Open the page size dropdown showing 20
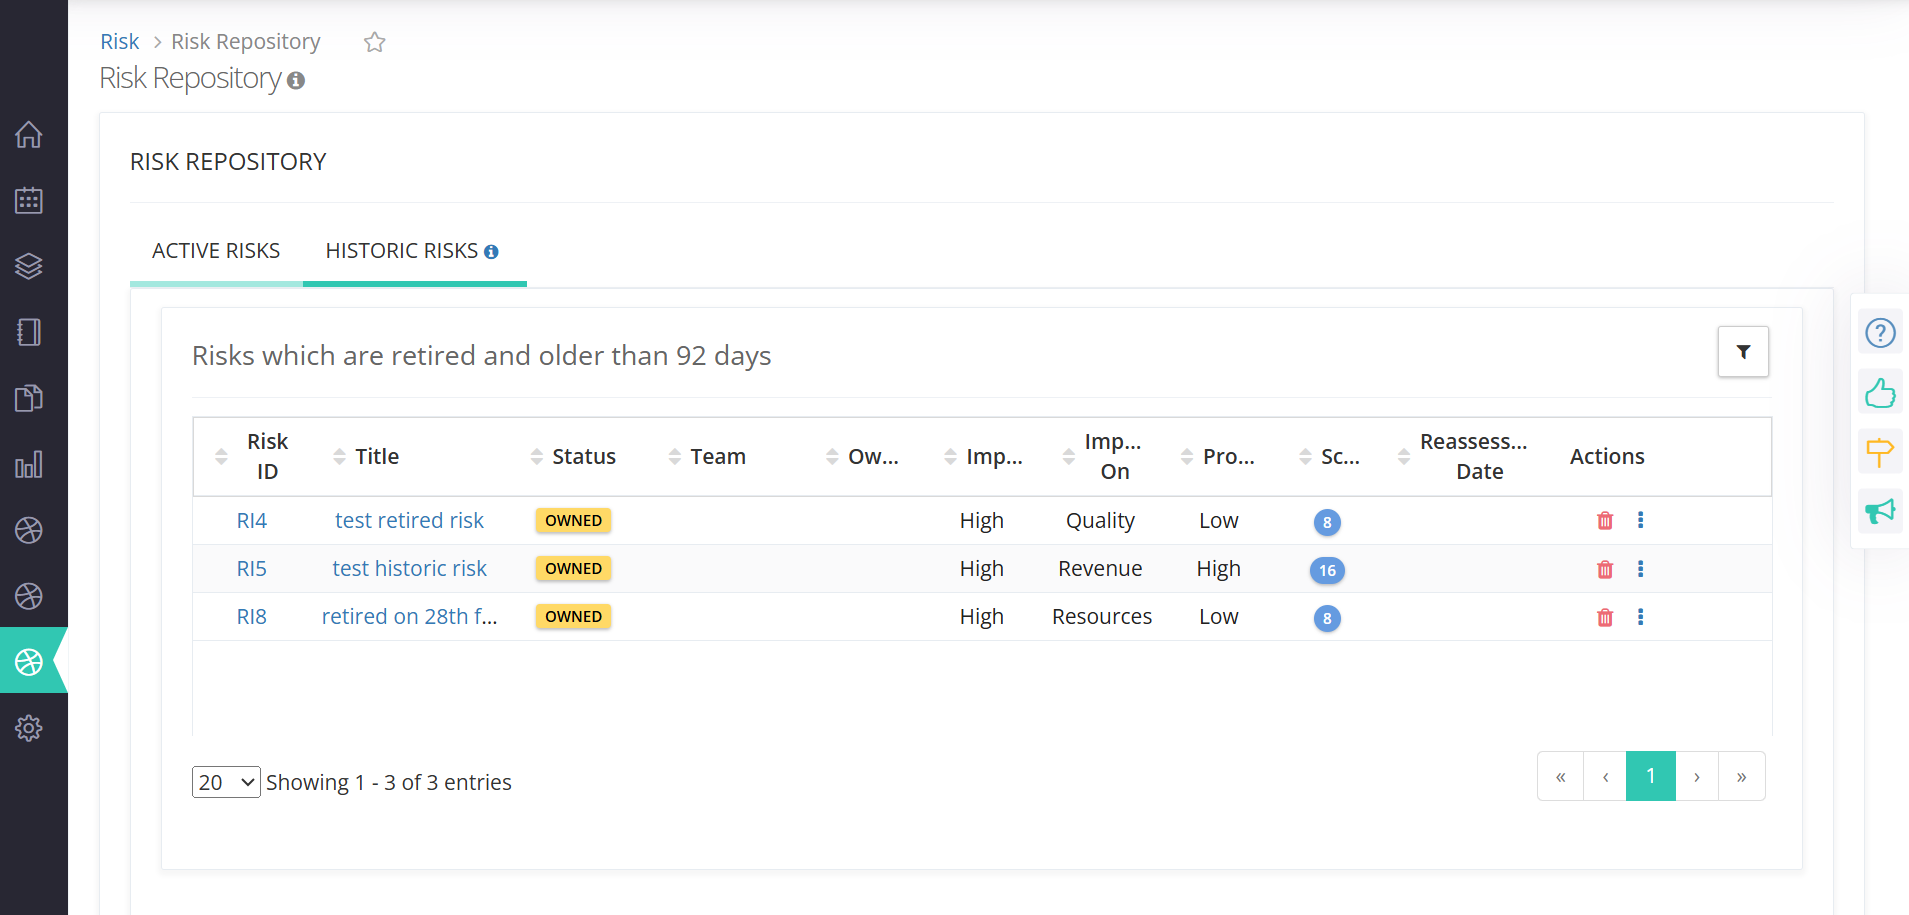The width and height of the screenshot is (1909, 915). (226, 782)
